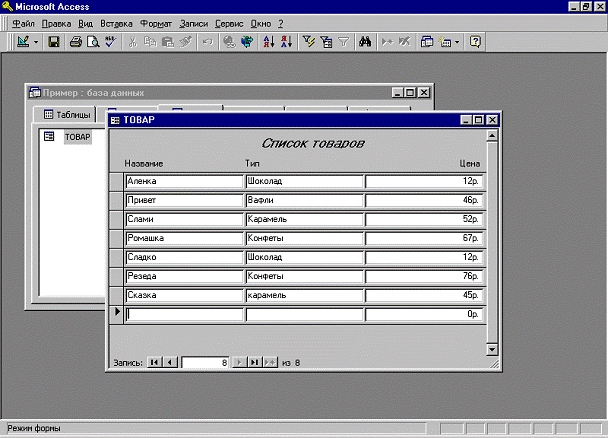Open Help with the question mark icon

click(475, 42)
